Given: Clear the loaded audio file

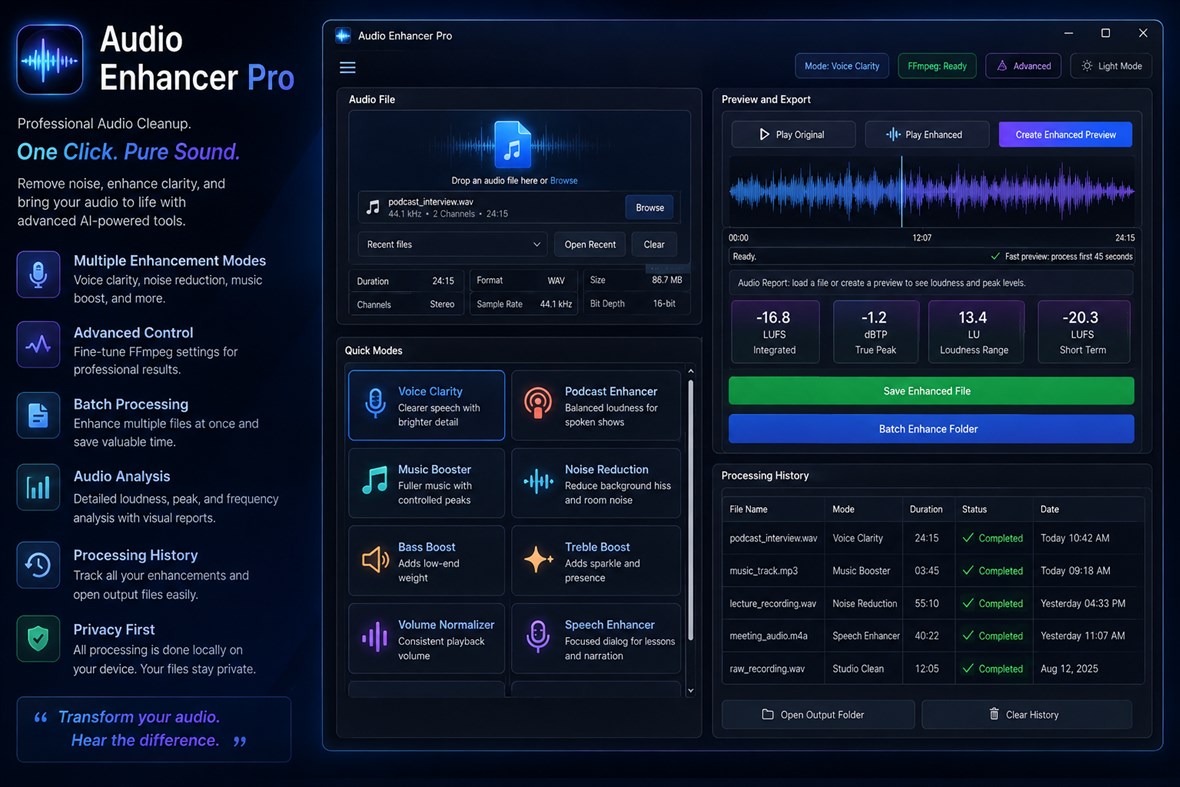Looking at the screenshot, I should [654, 245].
